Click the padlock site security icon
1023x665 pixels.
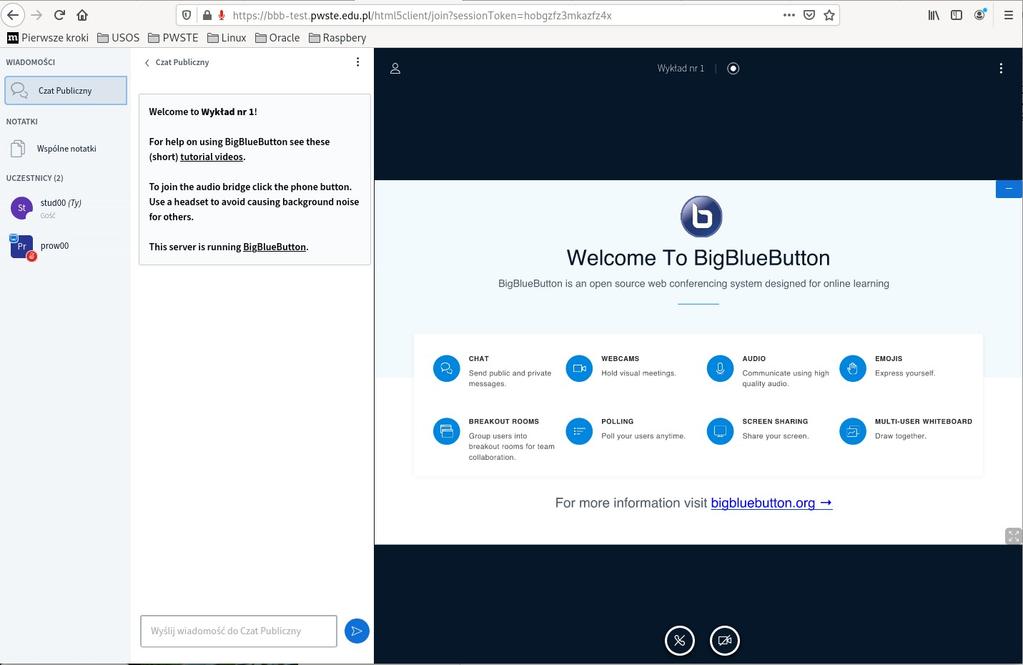tap(207, 15)
